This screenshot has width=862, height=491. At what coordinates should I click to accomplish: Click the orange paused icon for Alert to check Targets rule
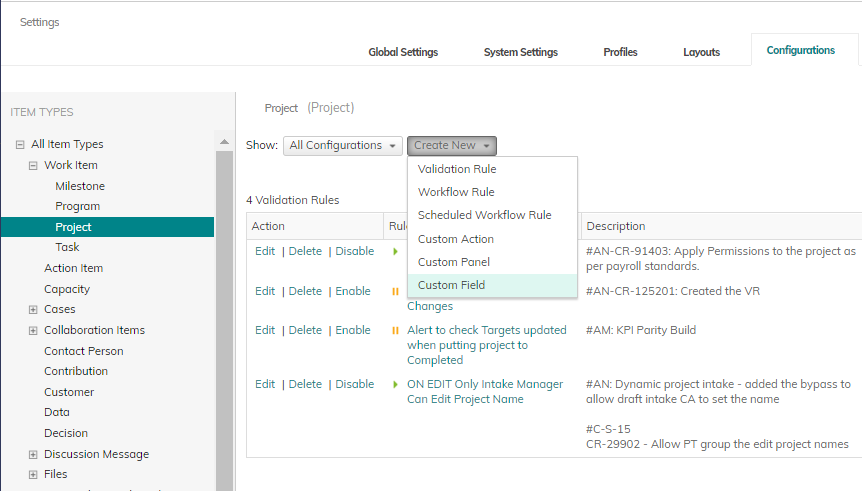[x=395, y=331]
